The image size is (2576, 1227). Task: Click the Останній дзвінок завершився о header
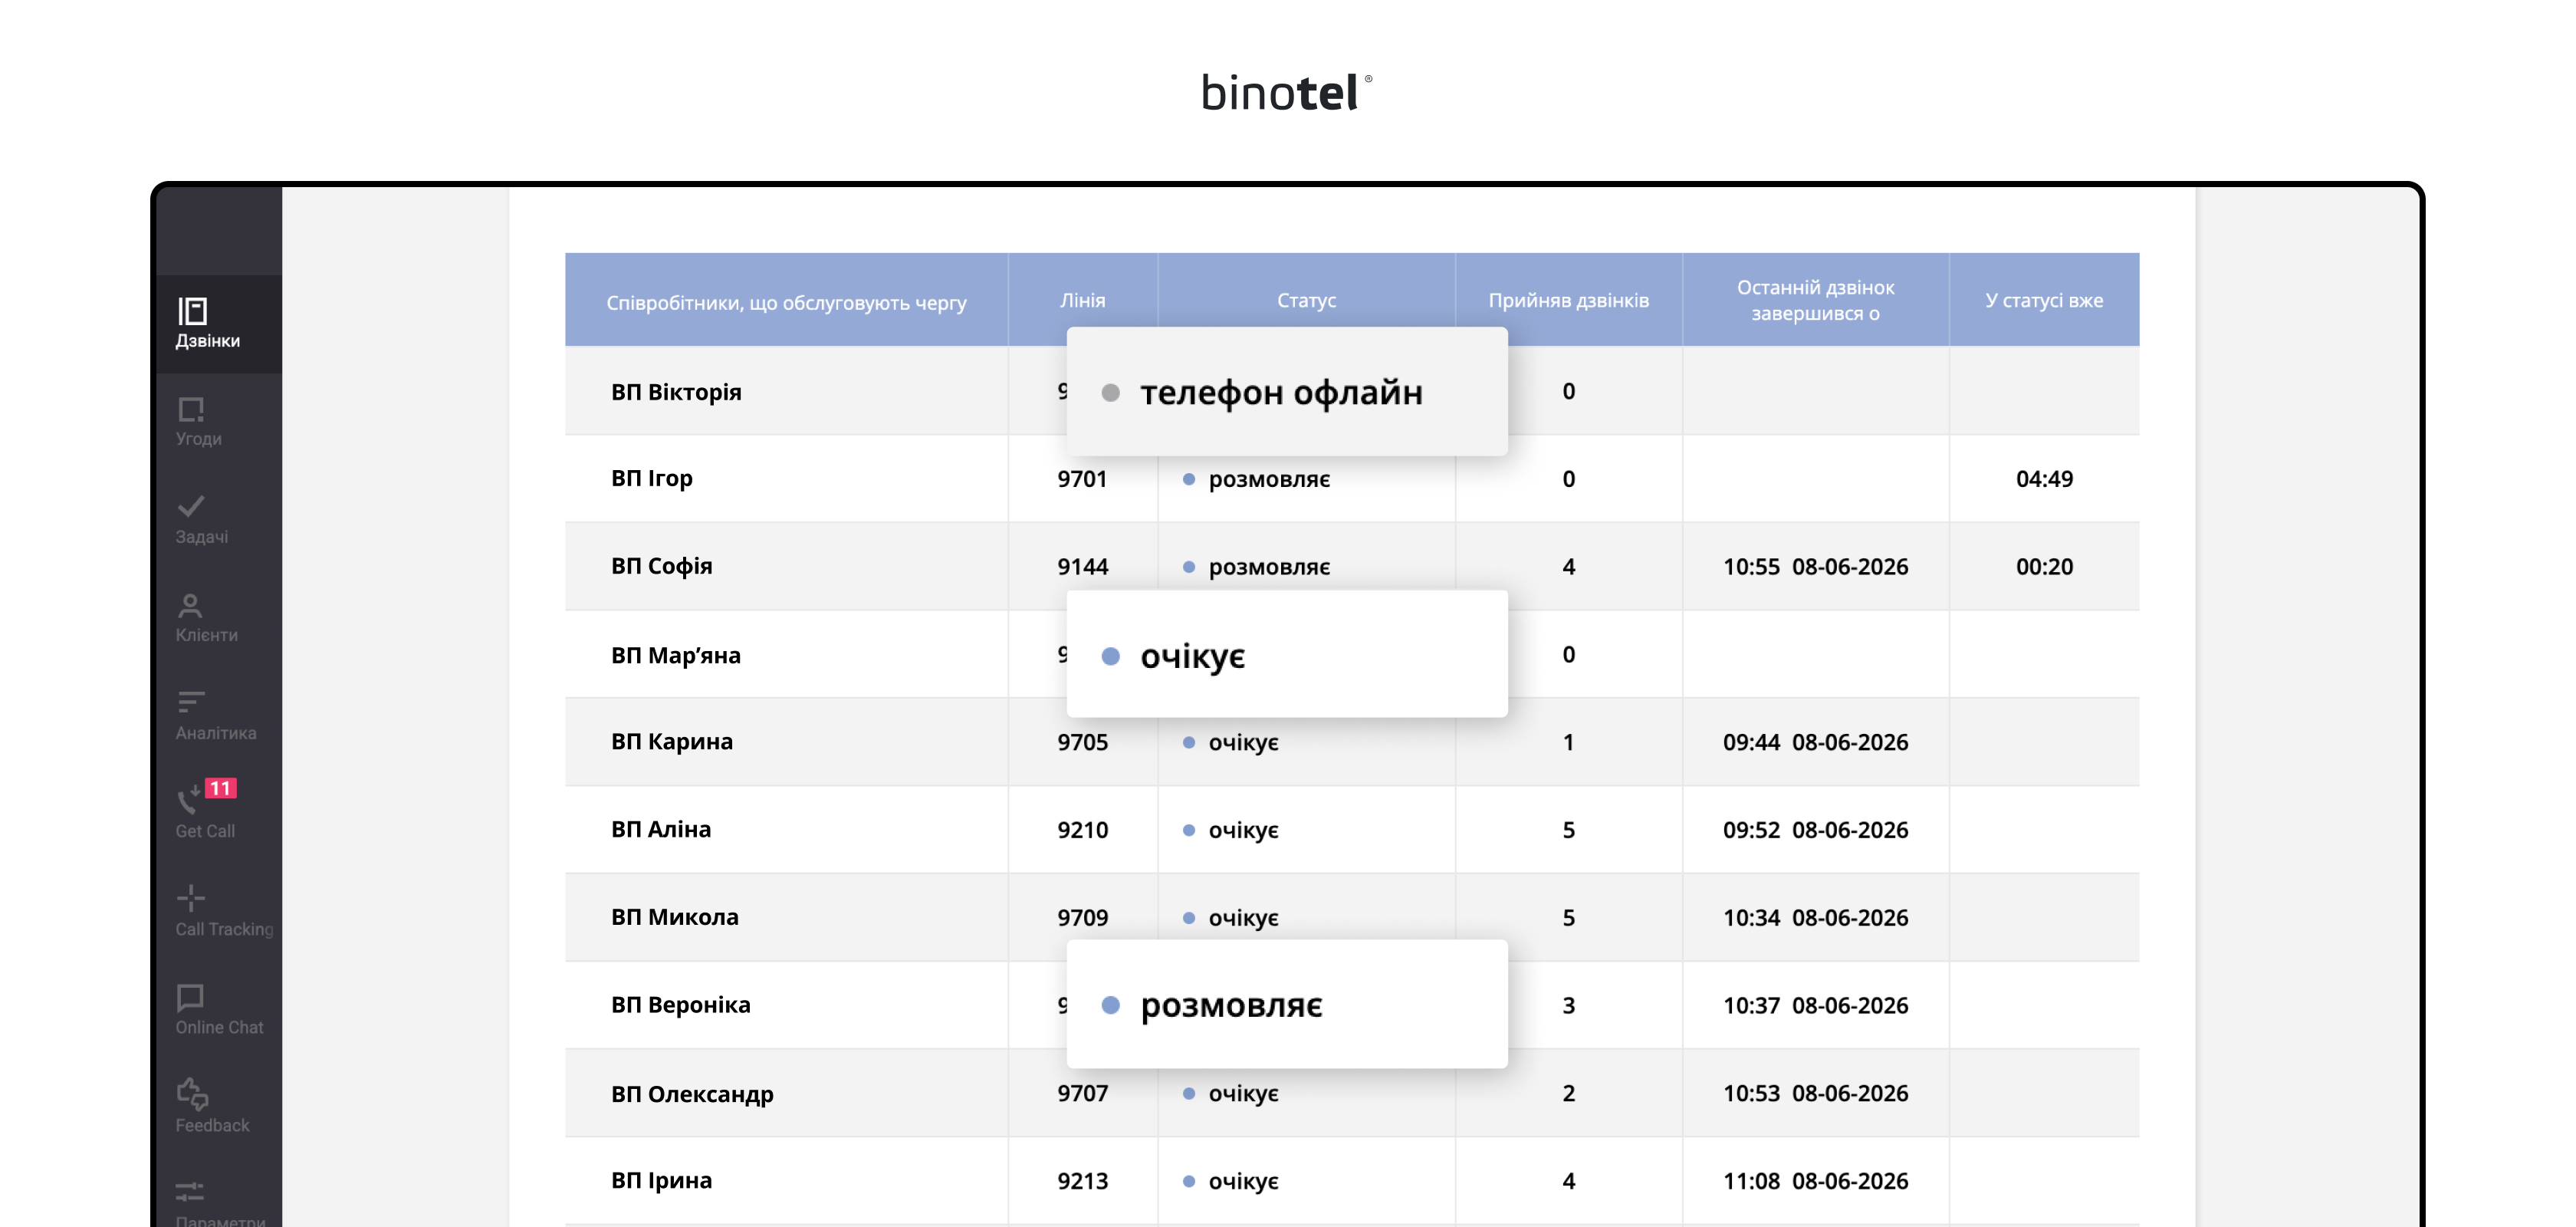click(x=1815, y=300)
